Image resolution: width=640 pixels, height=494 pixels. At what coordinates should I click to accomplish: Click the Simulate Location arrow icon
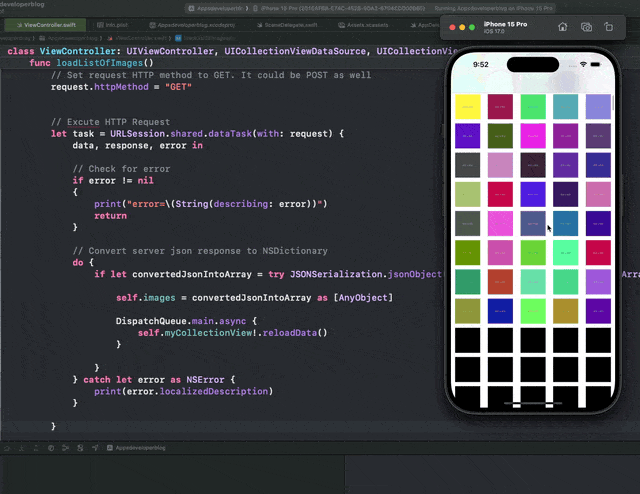[x=95, y=448]
